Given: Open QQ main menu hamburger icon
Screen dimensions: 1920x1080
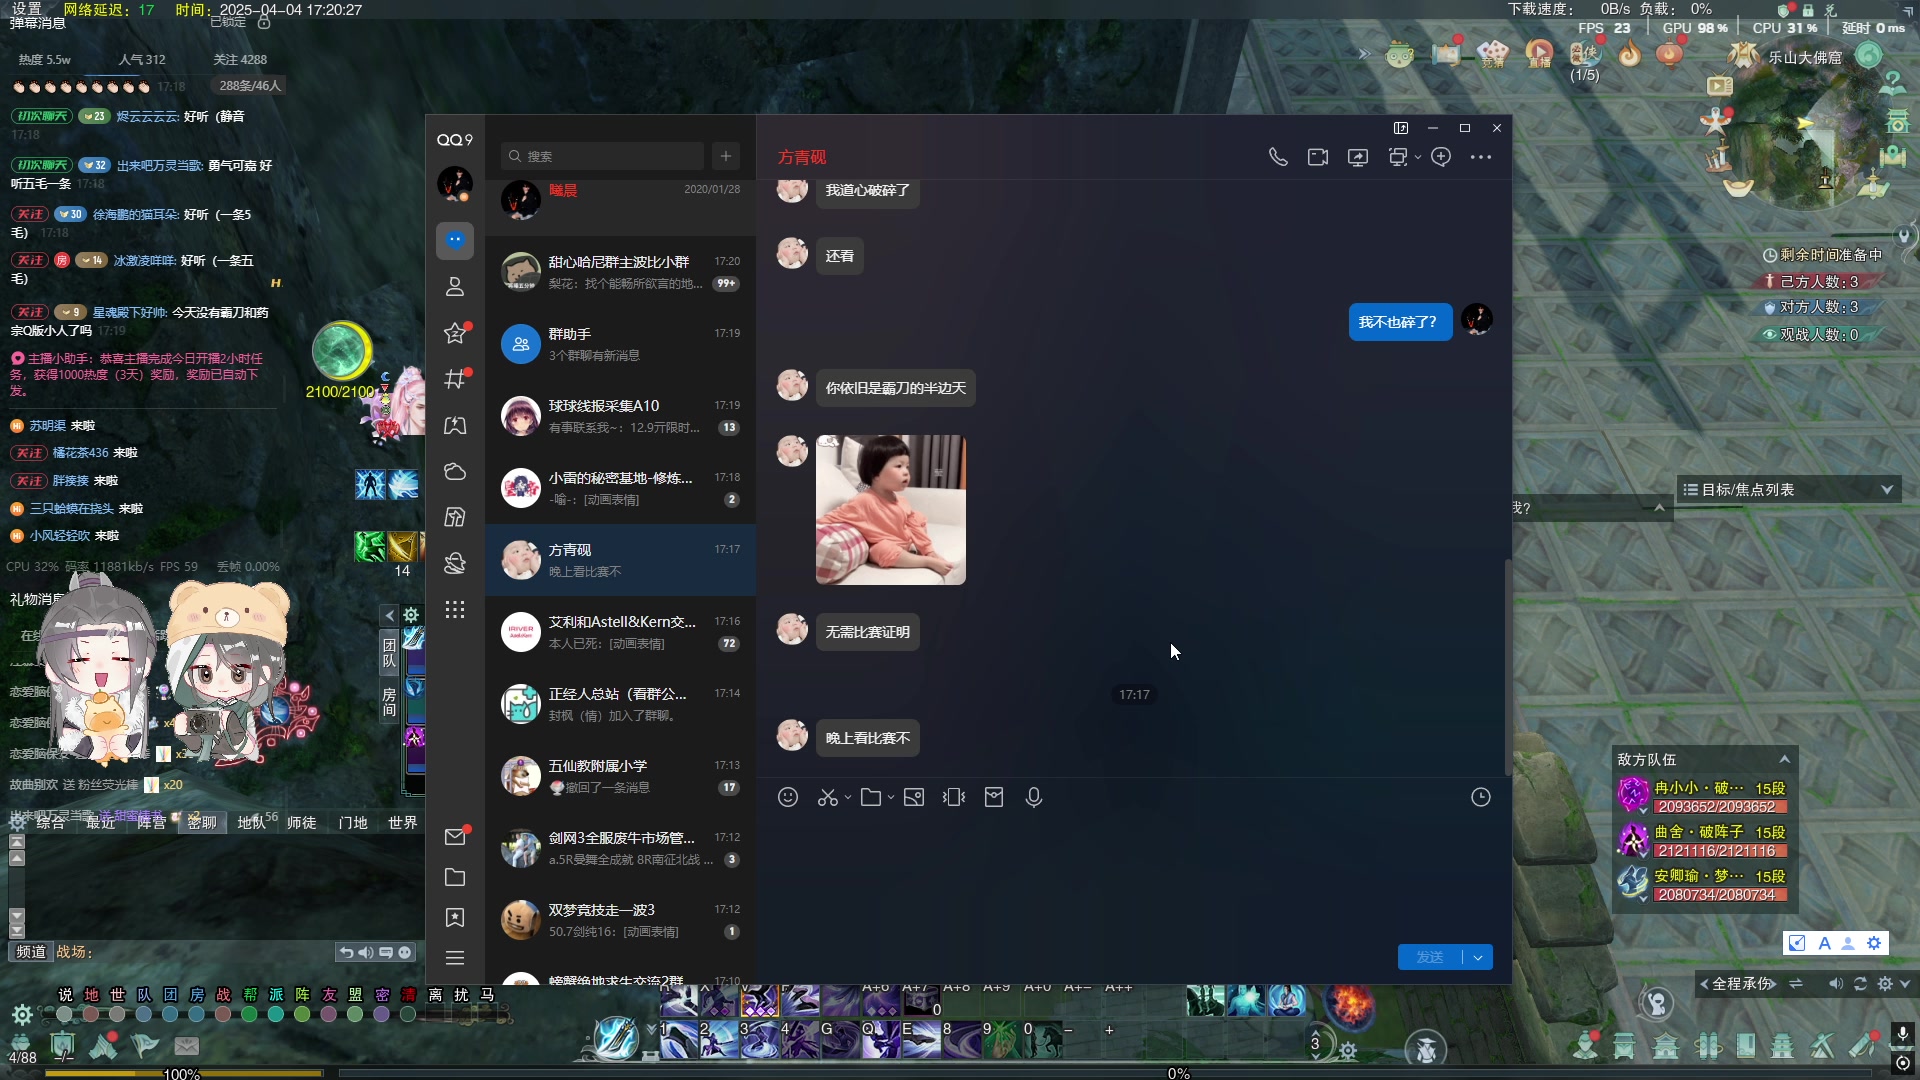Looking at the screenshot, I should pyautogui.click(x=455, y=957).
